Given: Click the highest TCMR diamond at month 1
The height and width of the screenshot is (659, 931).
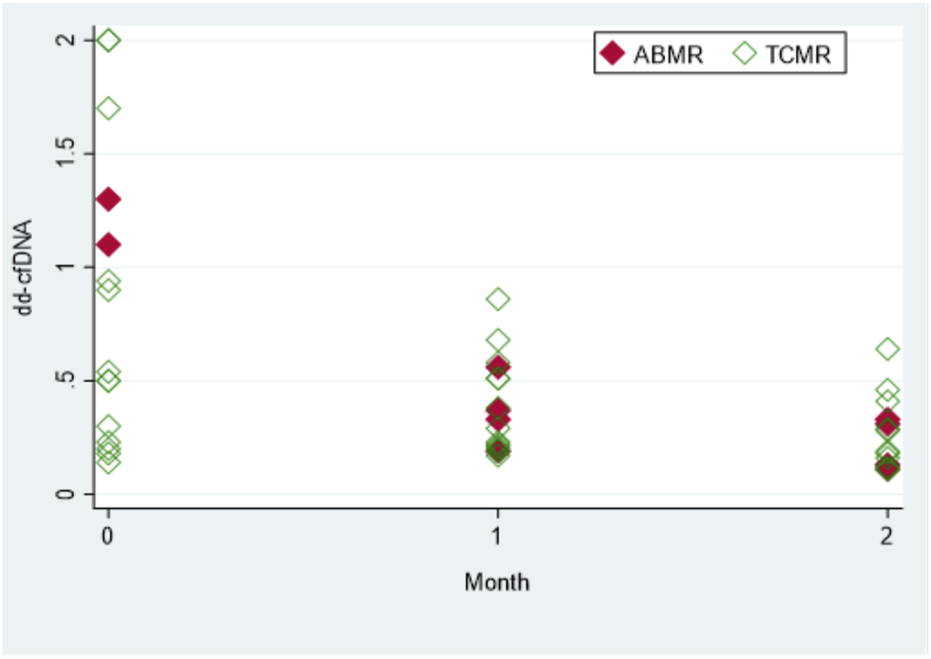Looking at the screenshot, I should pyautogui.click(x=498, y=299).
